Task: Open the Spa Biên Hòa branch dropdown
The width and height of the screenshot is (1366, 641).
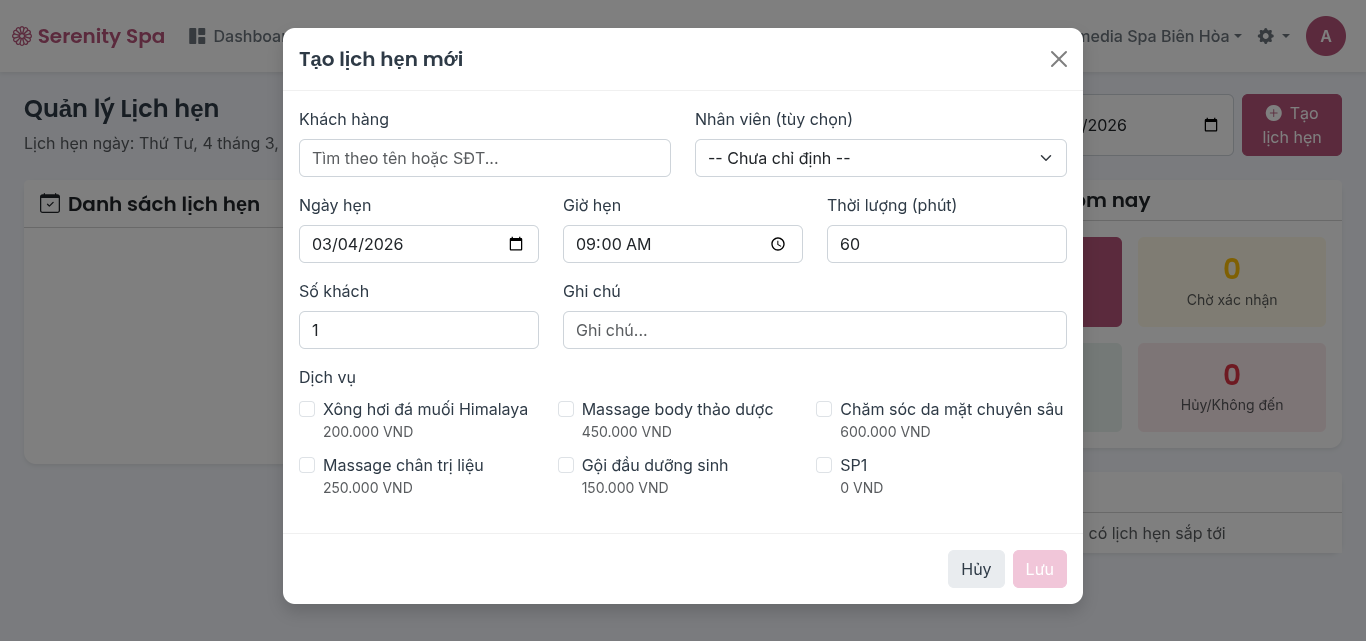Action: tap(1160, 36)
